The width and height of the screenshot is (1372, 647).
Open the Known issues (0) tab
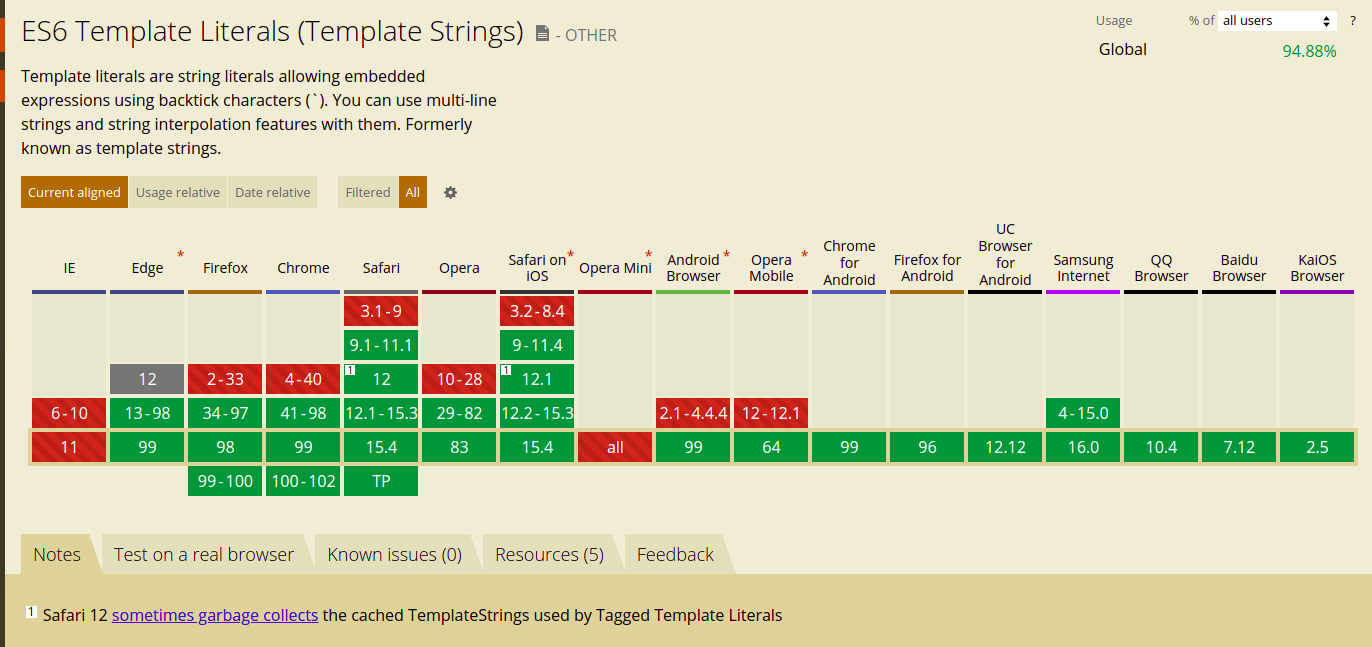394,555
